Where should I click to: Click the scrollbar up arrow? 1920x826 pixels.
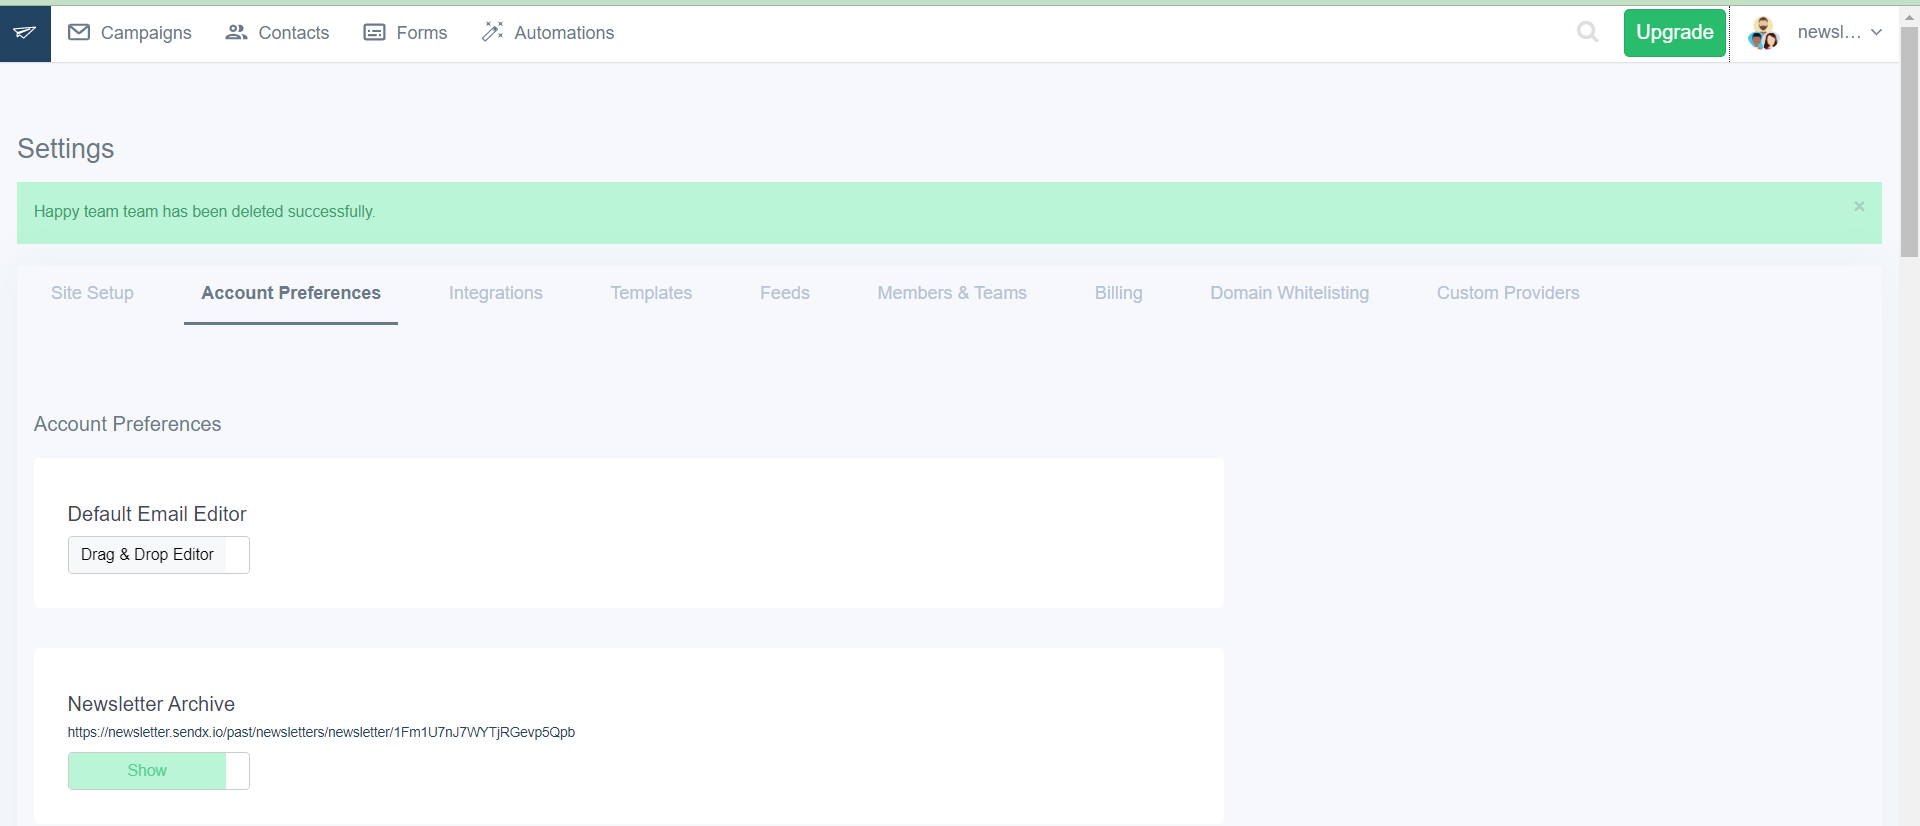tap(1909, 17)
